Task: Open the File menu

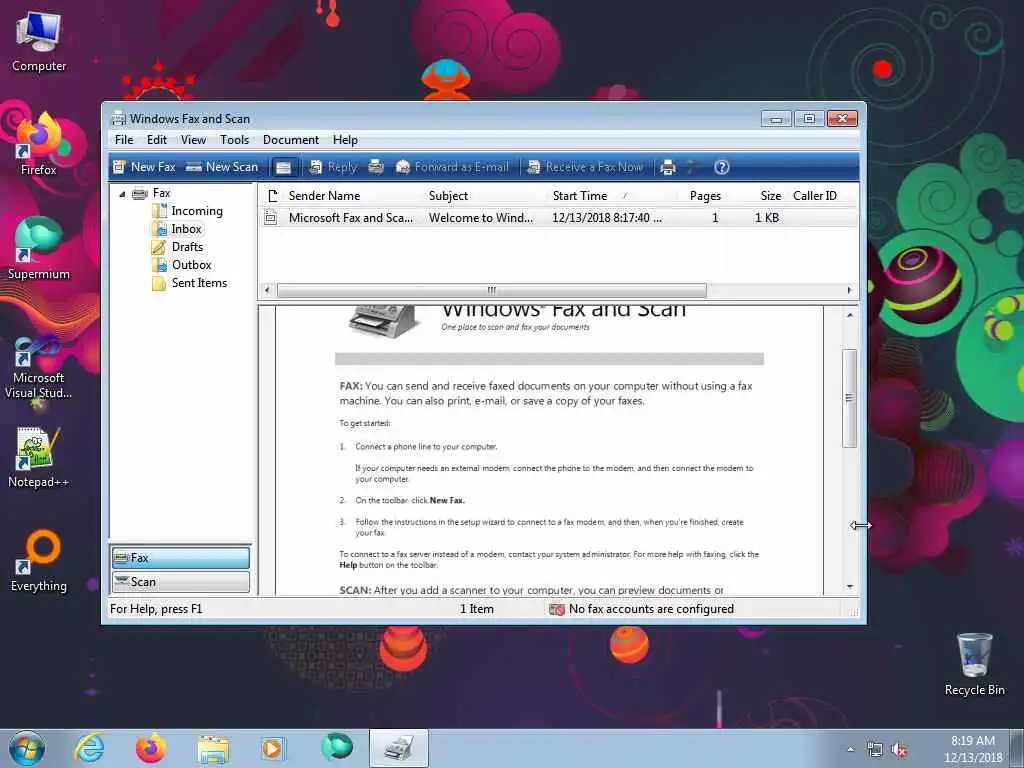Action: tap(124, 140)
